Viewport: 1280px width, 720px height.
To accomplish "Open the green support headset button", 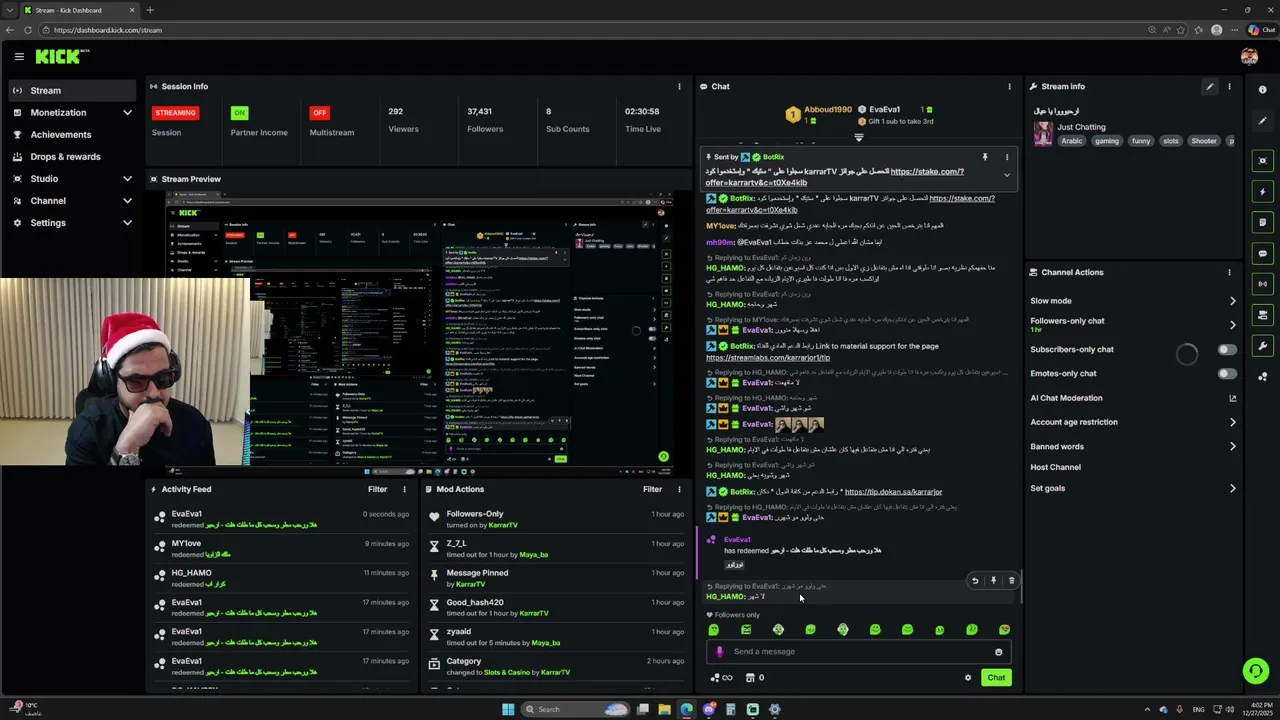I will [x=1255, y=671].
